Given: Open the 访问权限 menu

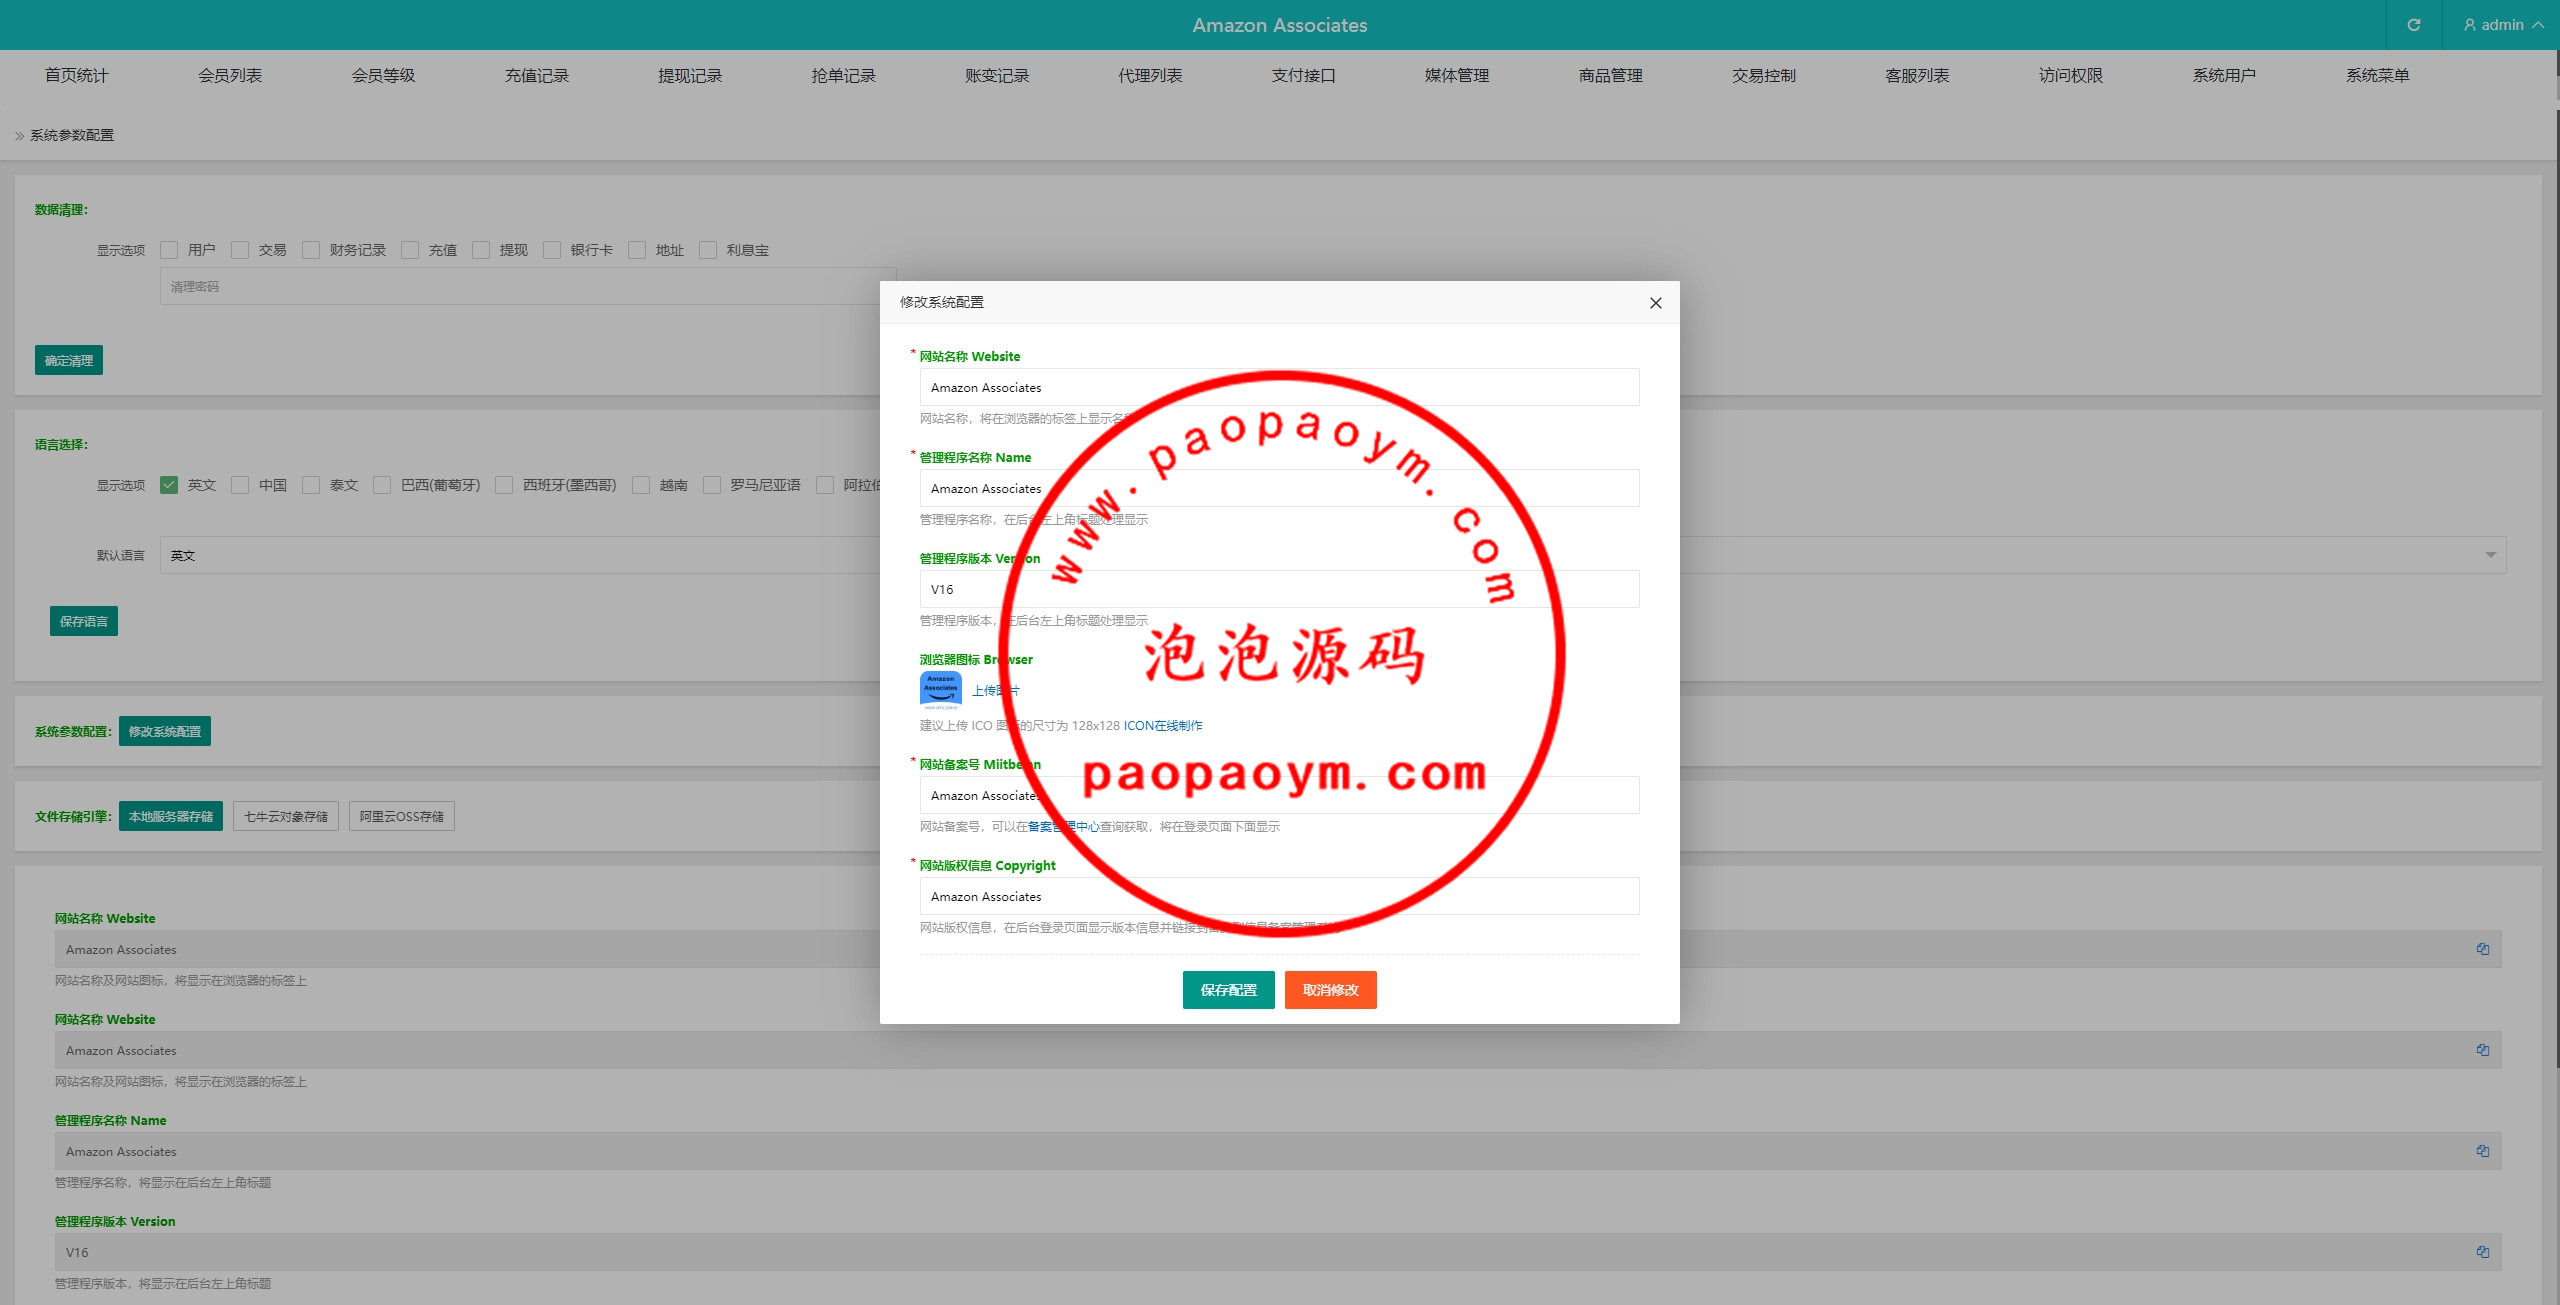Looking at the screenshot, I should 2071,76.
